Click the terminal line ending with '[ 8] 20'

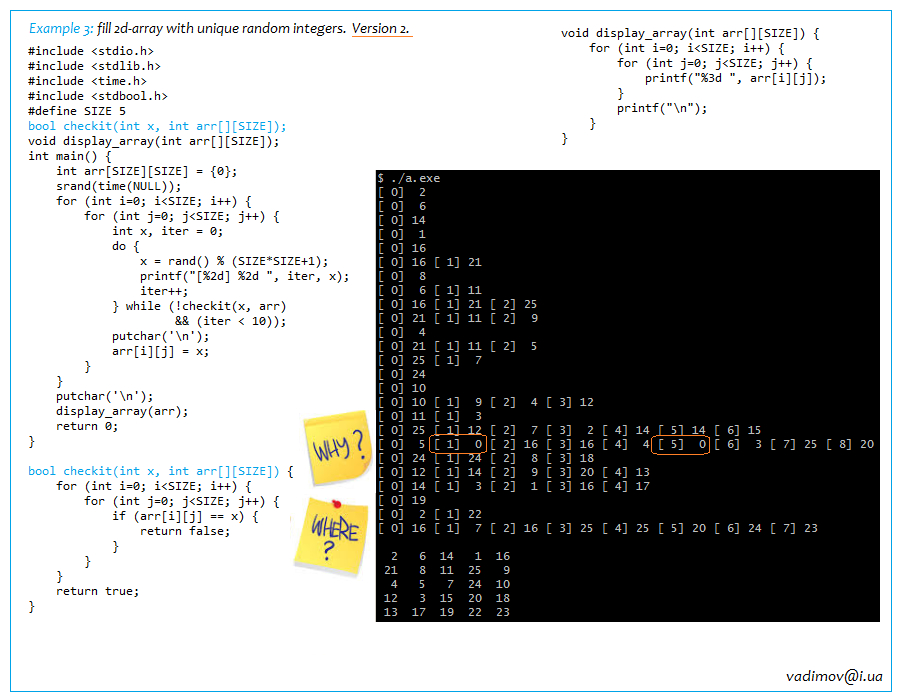626,444
